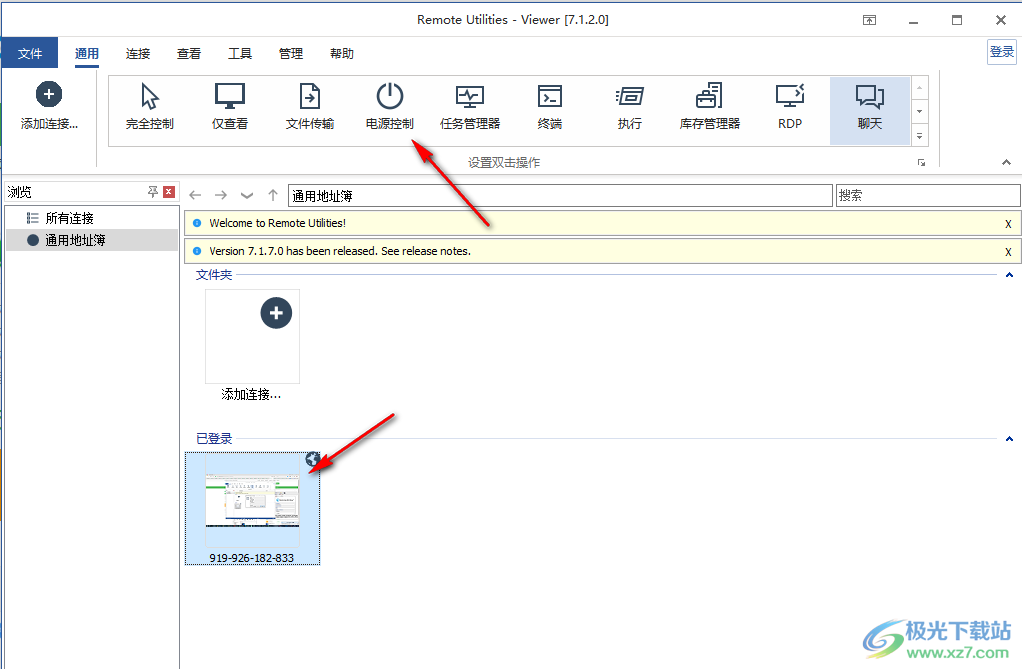
Task: Dismiss the Version 7.1.7.0 released notice
Action: click(x=1008, y=252)
